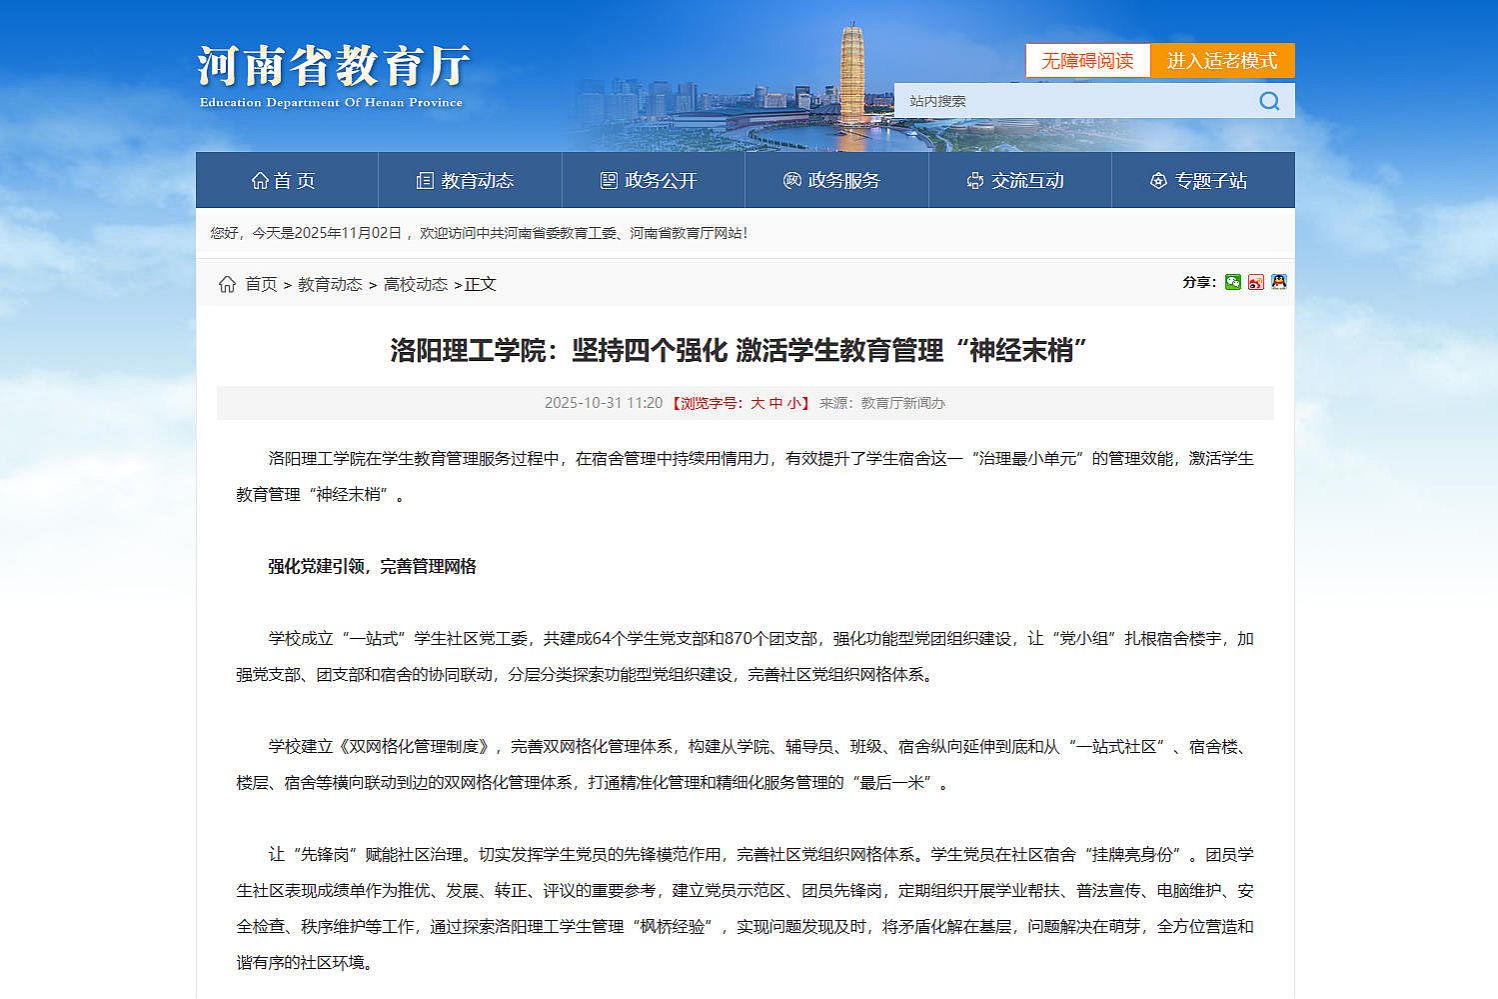Enable 无障碍阅读 accessibility mode
The width and height of the screenshot is (1498, 999).
(1087, 61)
